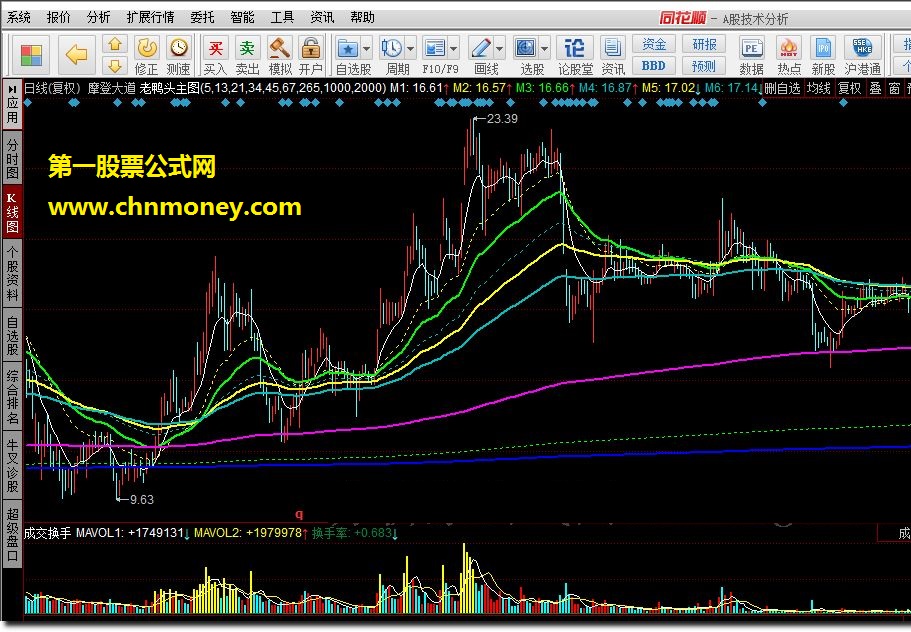Click the red q marker on chart
This screenshot has height=632, width=911.
[x=299, y=514]
